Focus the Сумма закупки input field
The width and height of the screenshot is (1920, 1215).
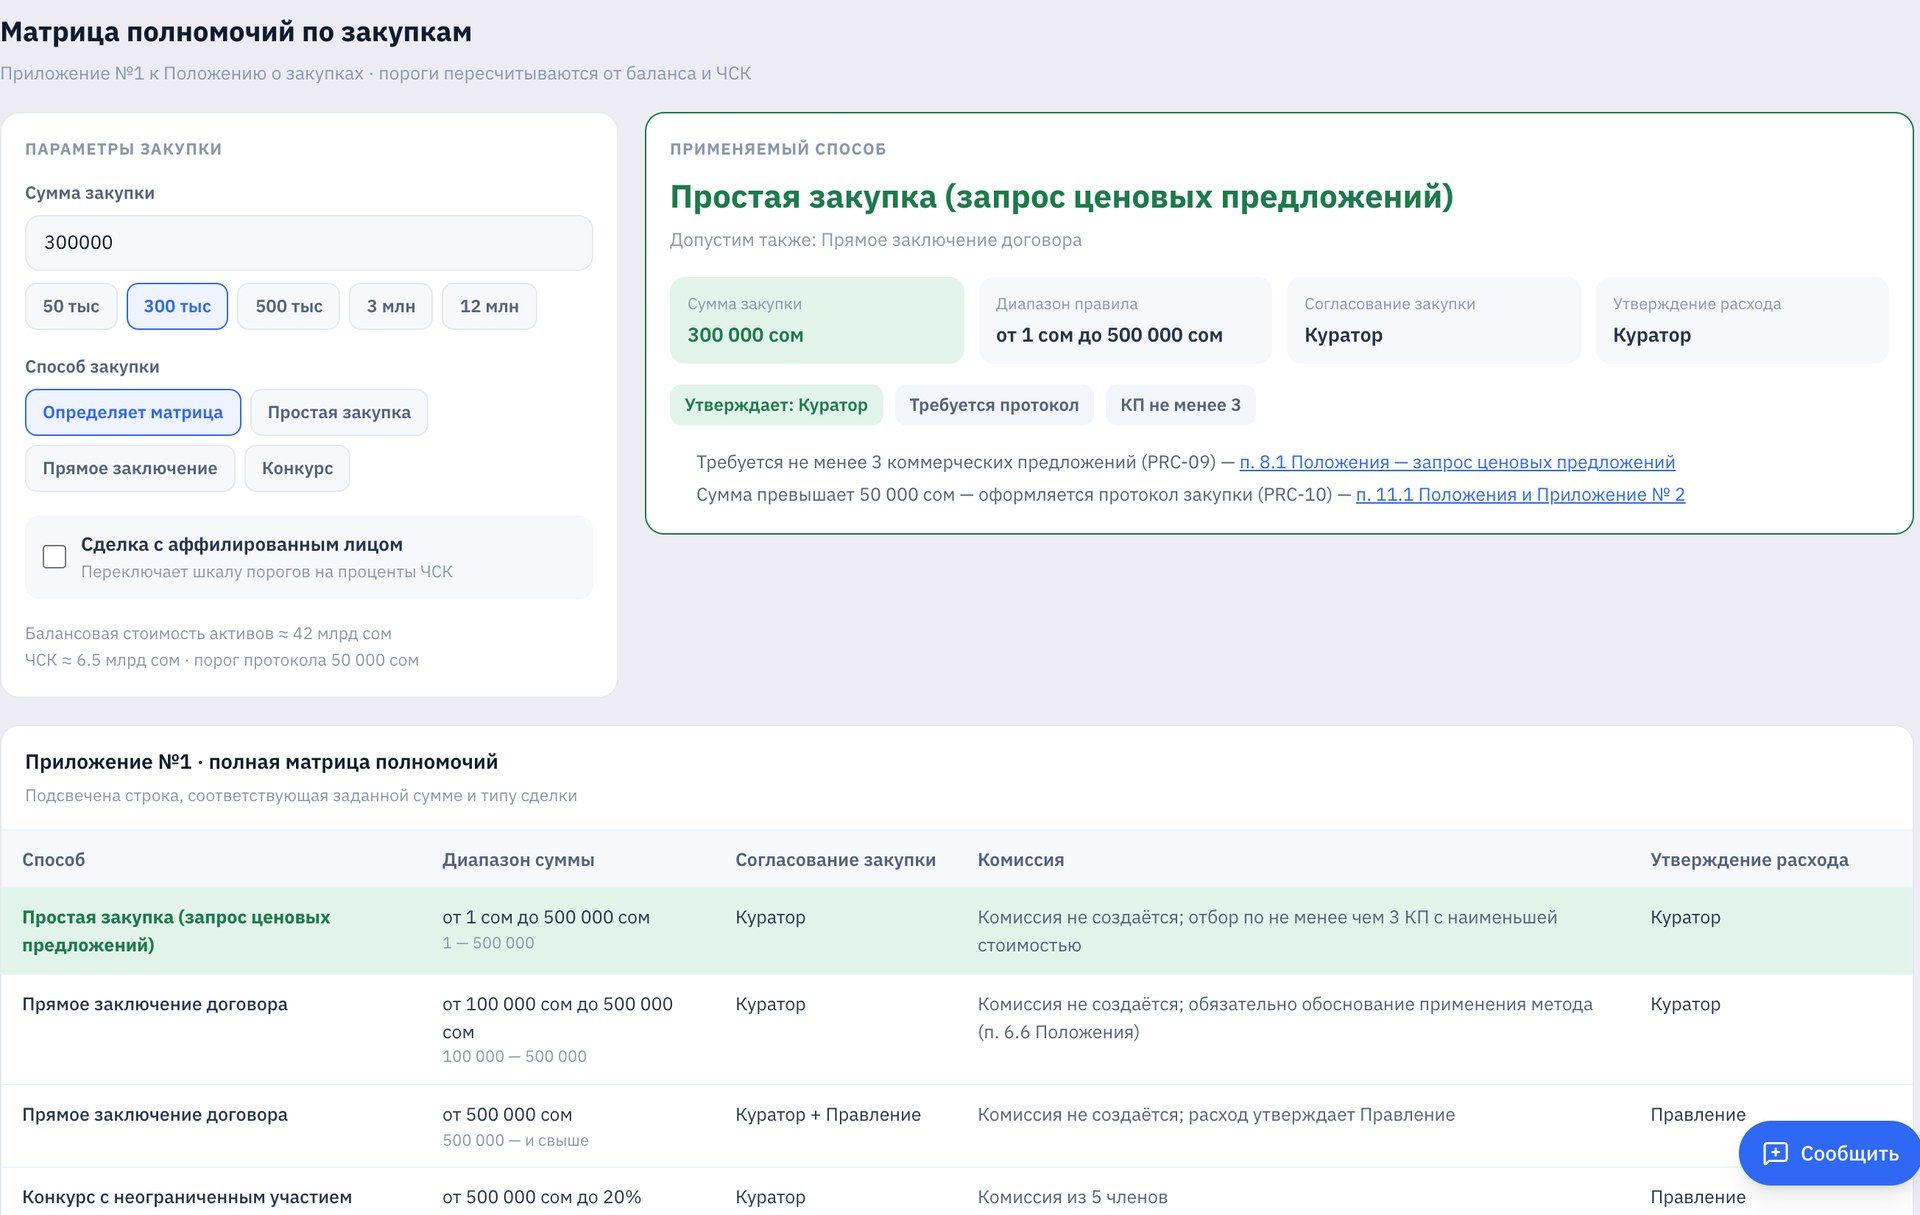(x=309, y=243)
